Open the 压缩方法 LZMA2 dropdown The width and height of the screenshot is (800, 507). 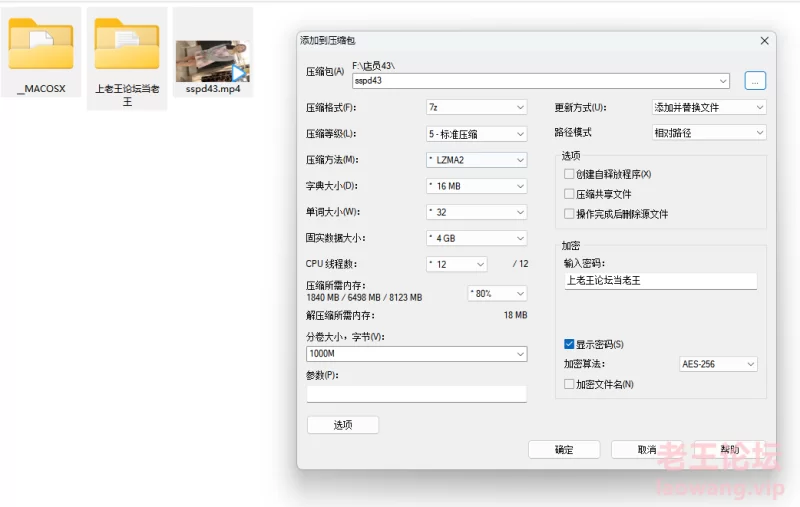coord(476,159)
